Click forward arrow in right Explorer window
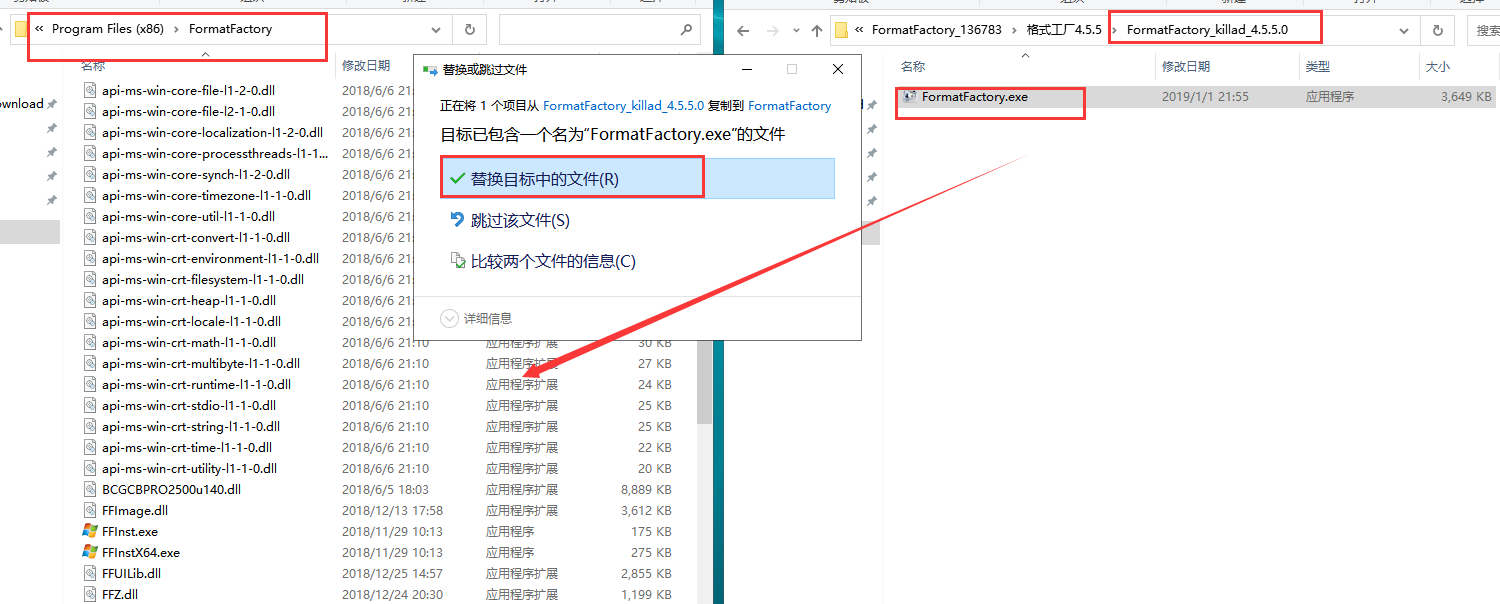The height and width of the screenshot is (604, 1500). [773, 30]
